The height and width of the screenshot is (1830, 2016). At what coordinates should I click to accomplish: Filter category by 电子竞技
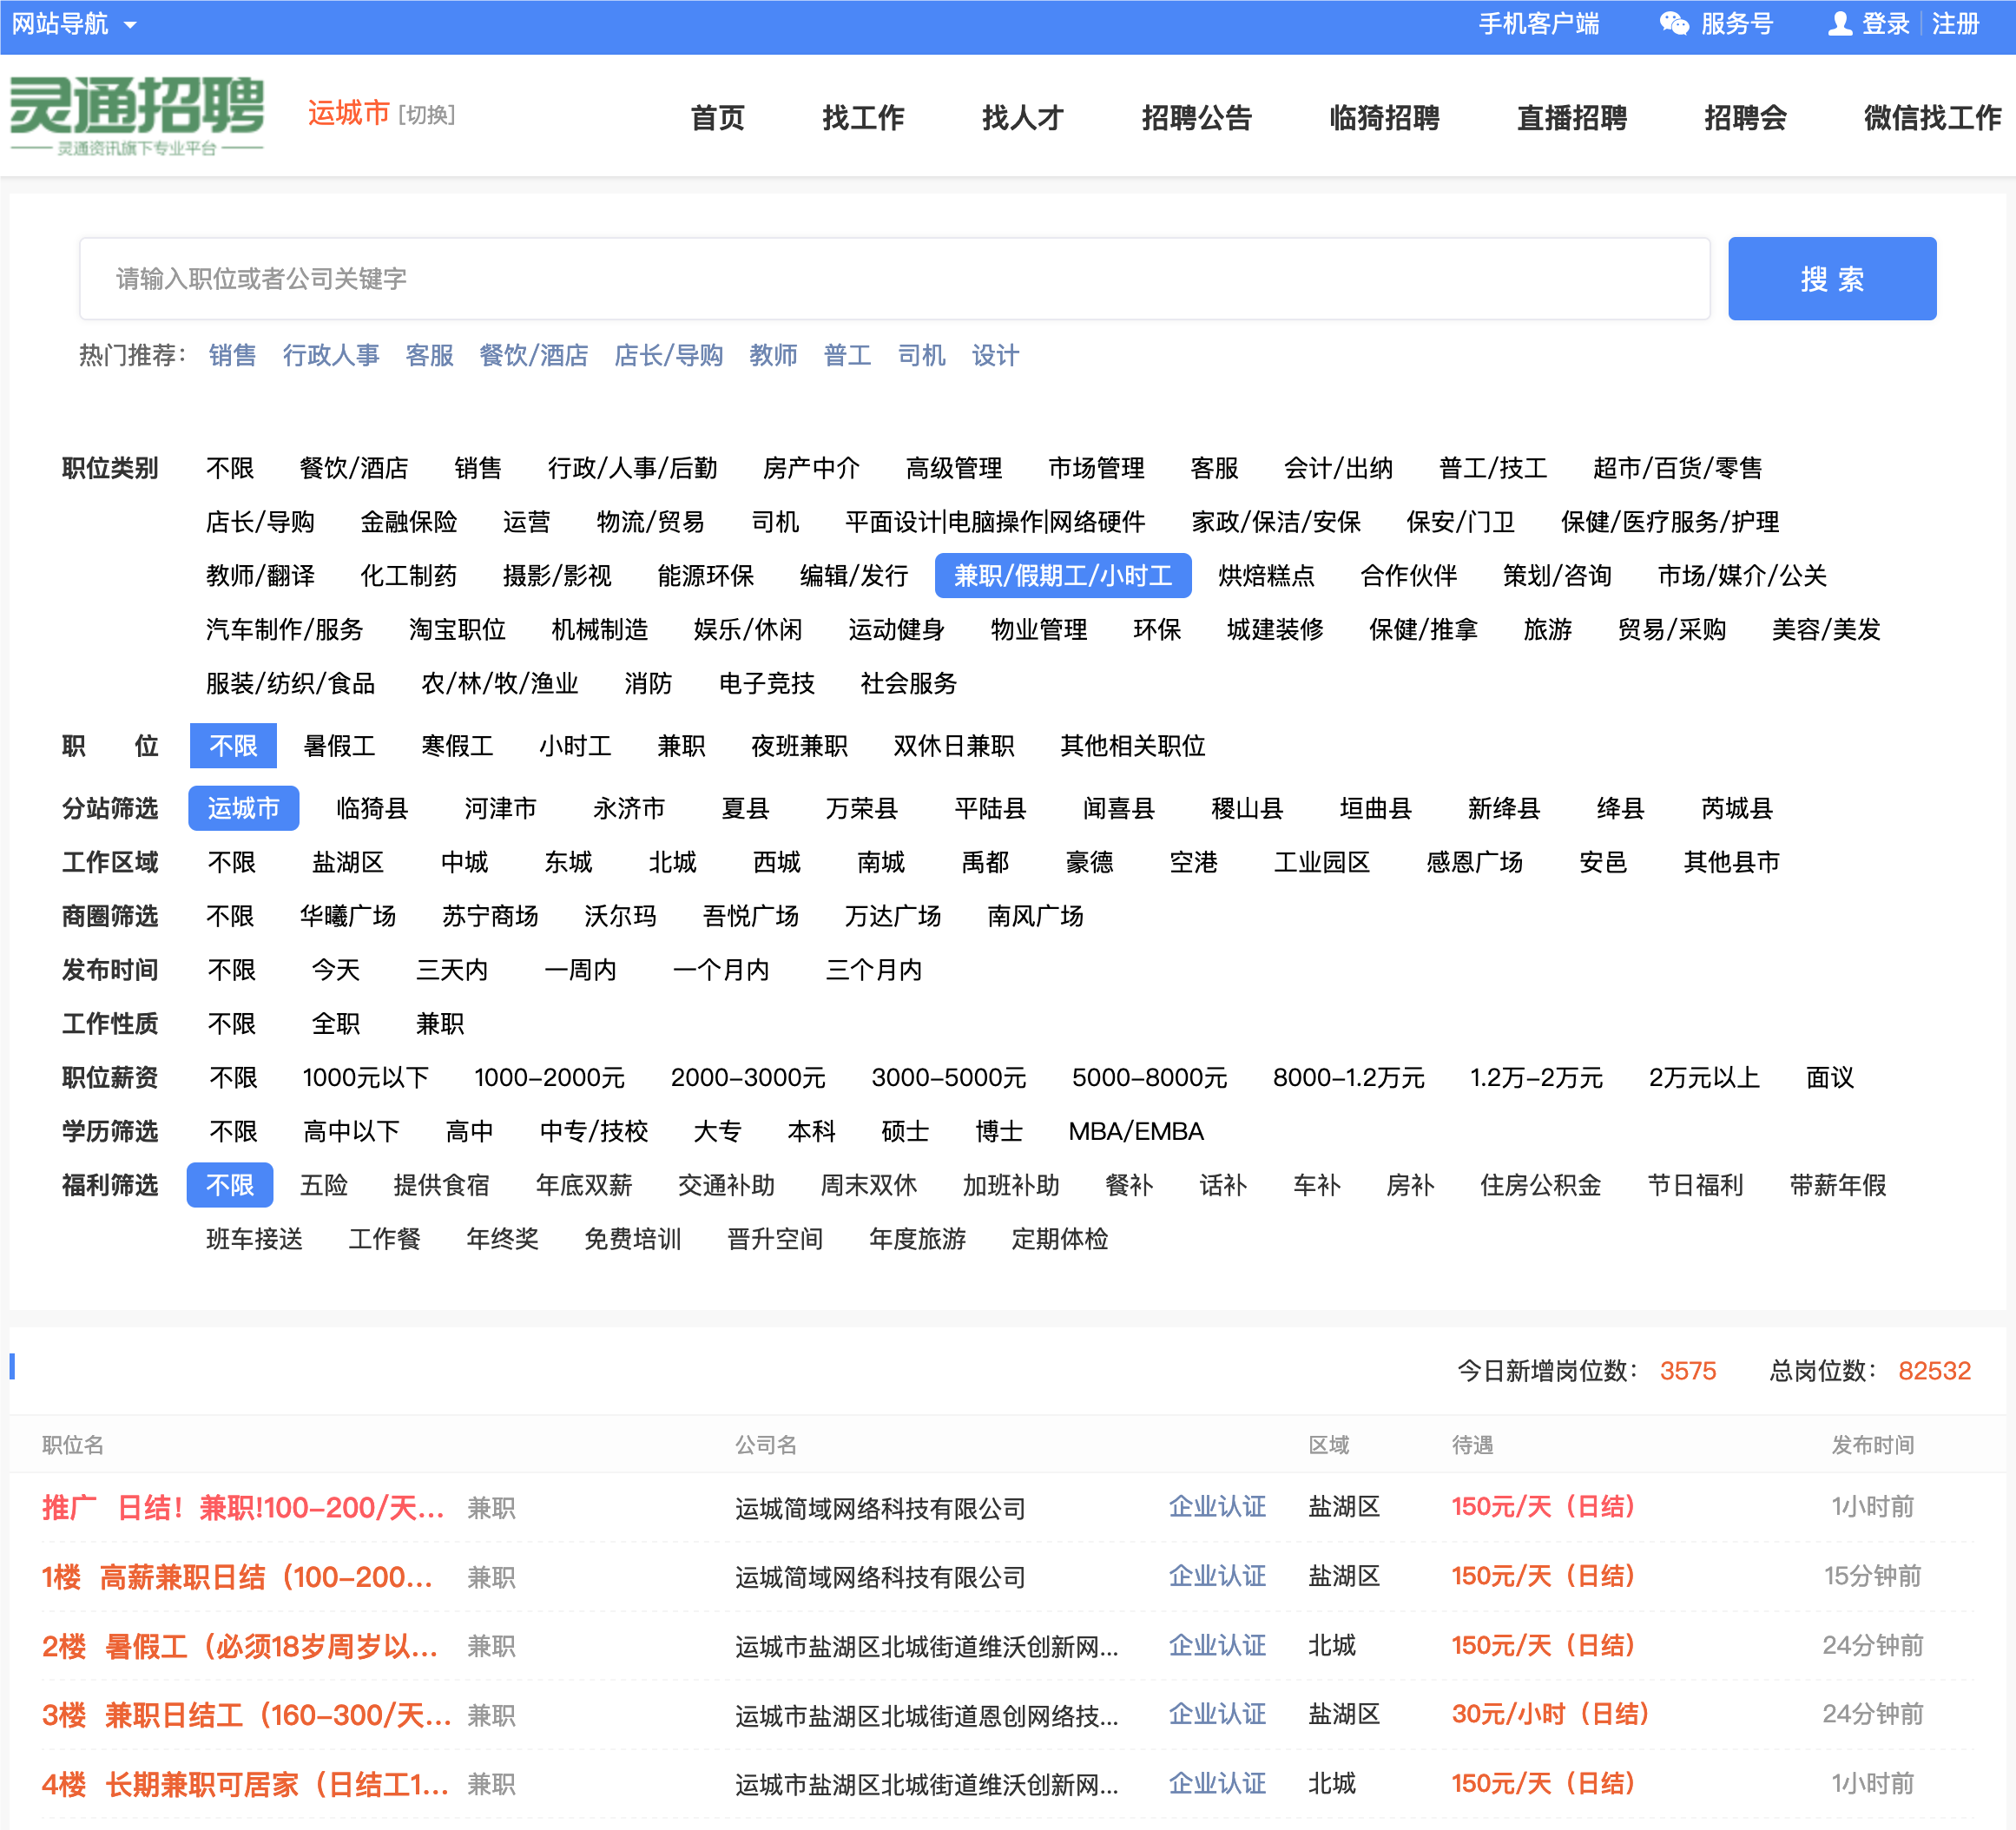click(767, 683)
